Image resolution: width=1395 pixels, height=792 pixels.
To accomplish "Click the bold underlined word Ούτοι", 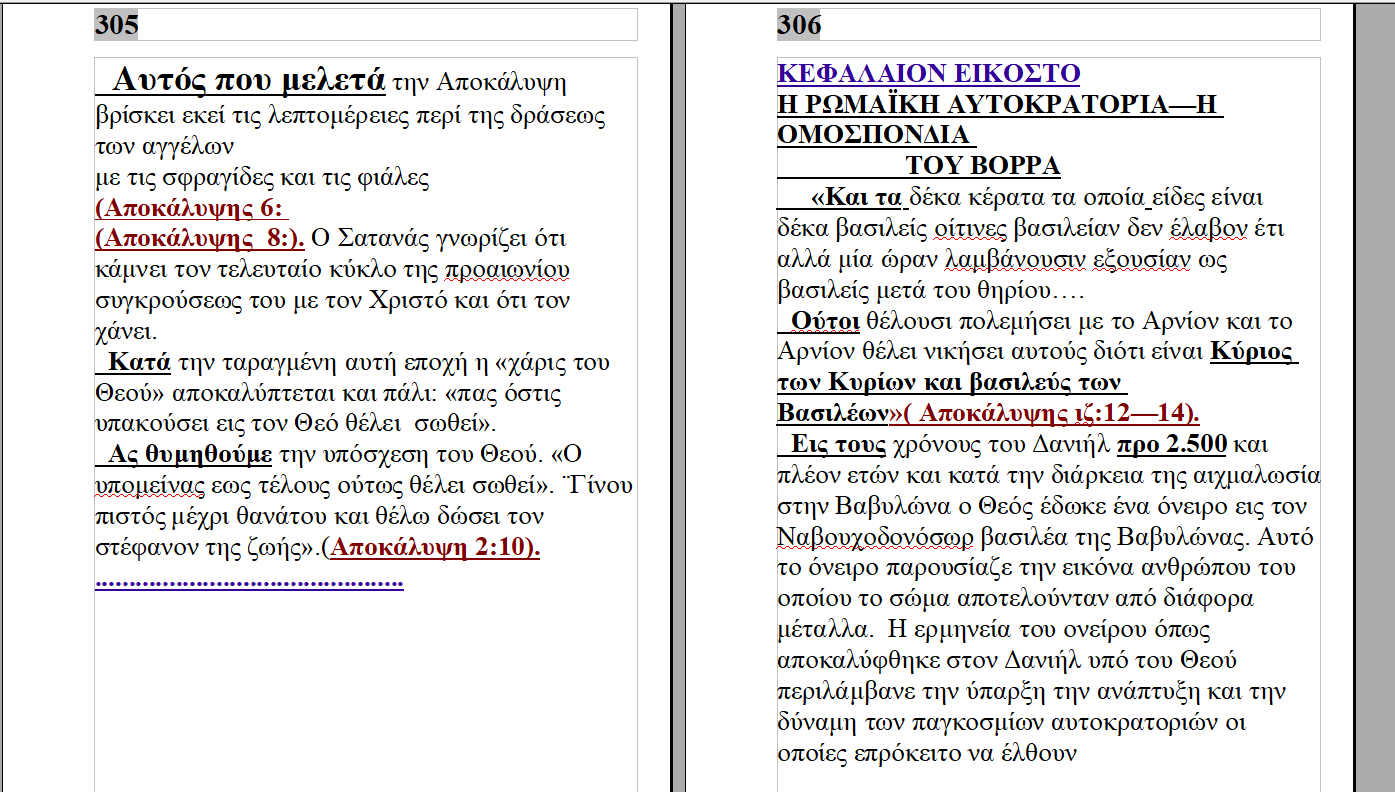I will pyautogui.click(x=826, y=321).
